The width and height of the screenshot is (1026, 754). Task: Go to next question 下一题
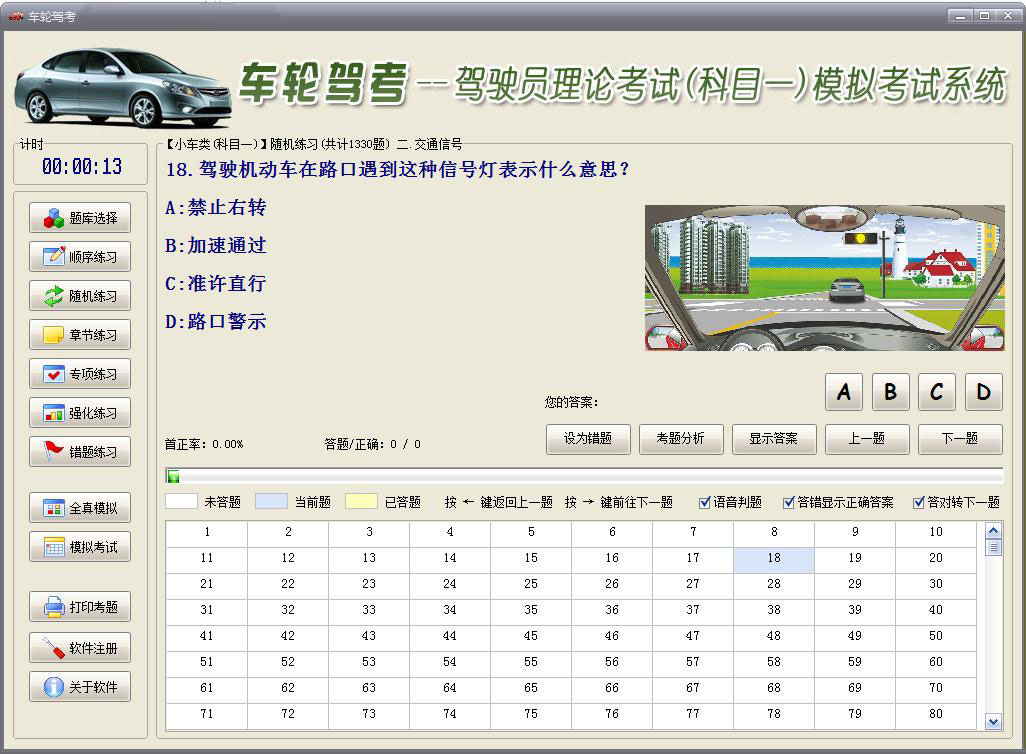[x=960, y=439]
